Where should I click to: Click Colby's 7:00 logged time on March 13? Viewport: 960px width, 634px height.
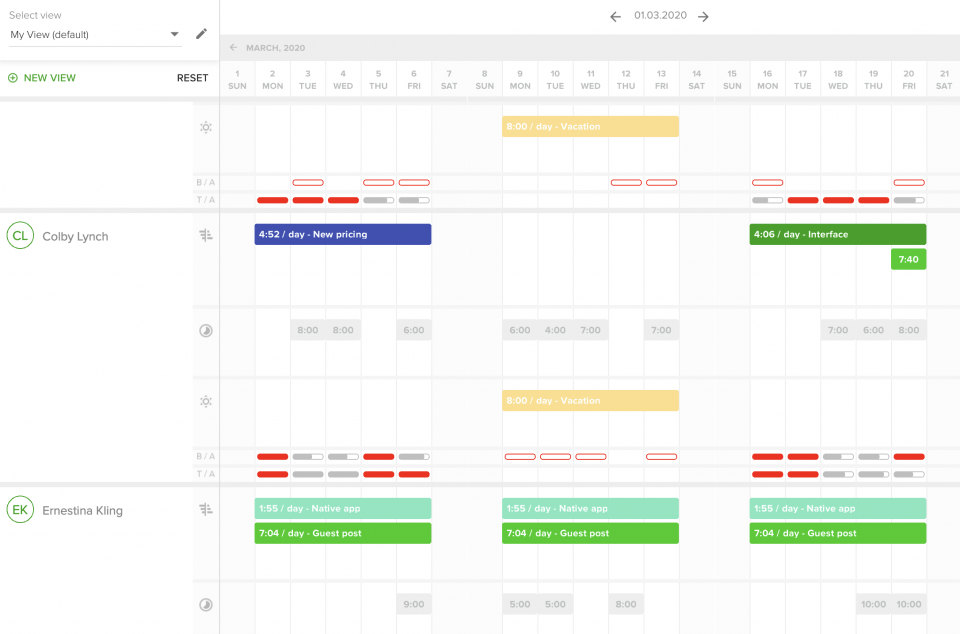[661, 330]
